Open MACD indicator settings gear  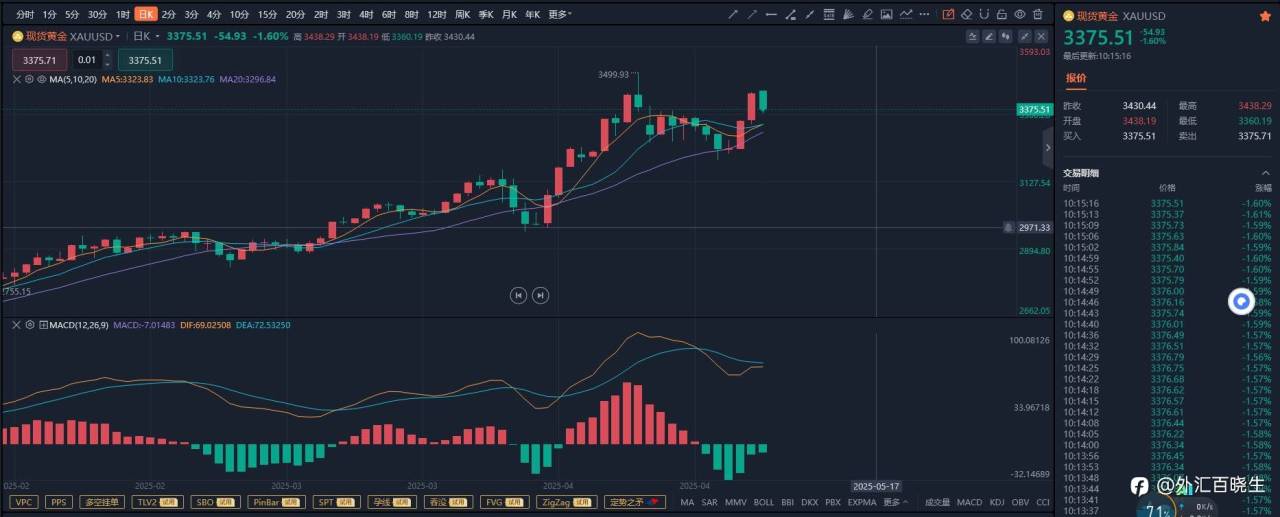(x=30, y=325)
